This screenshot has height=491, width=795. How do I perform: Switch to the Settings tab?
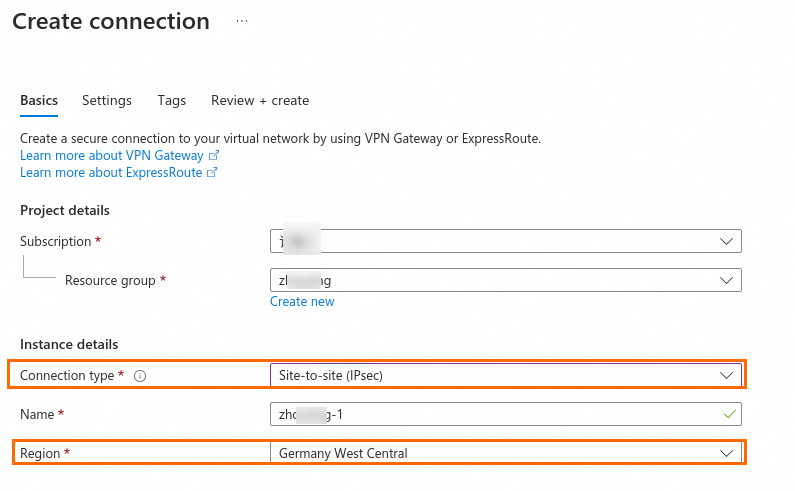[x=107, y=101]
